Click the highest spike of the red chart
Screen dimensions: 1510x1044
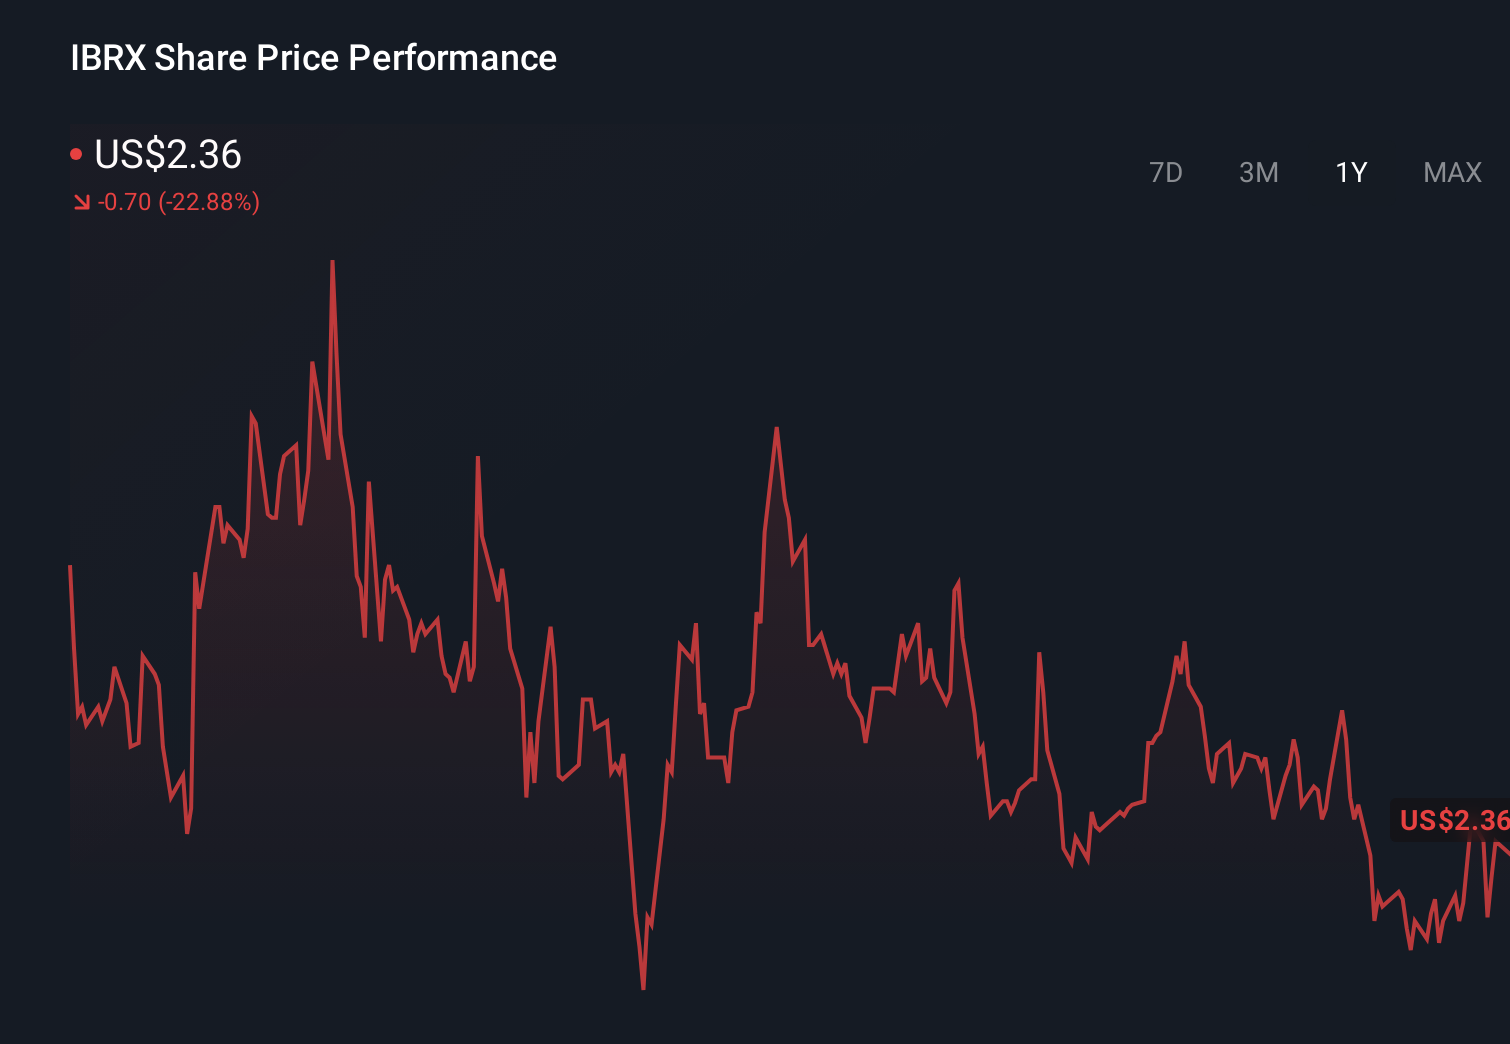(x=333, y=260)
